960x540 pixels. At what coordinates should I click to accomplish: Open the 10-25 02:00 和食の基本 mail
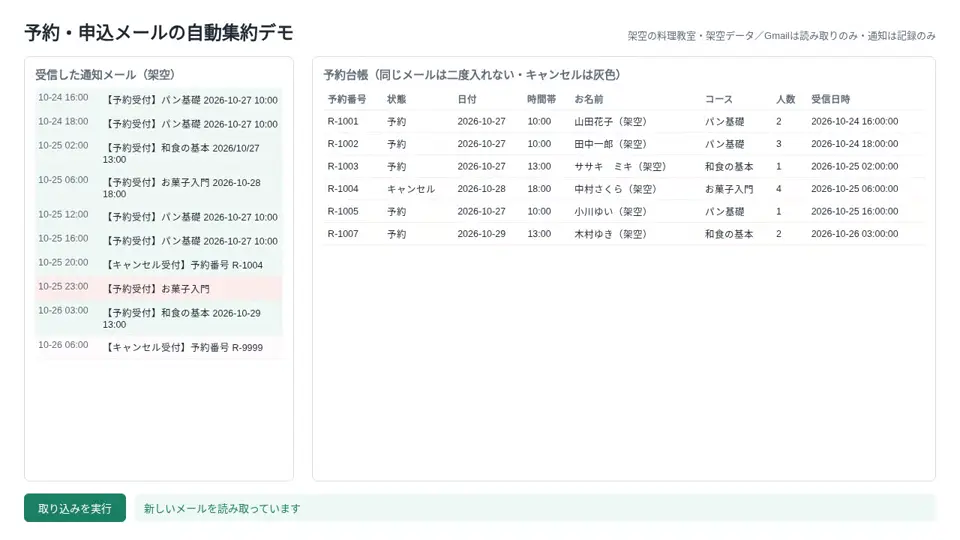pyautogui.click(x=159, y=153)
